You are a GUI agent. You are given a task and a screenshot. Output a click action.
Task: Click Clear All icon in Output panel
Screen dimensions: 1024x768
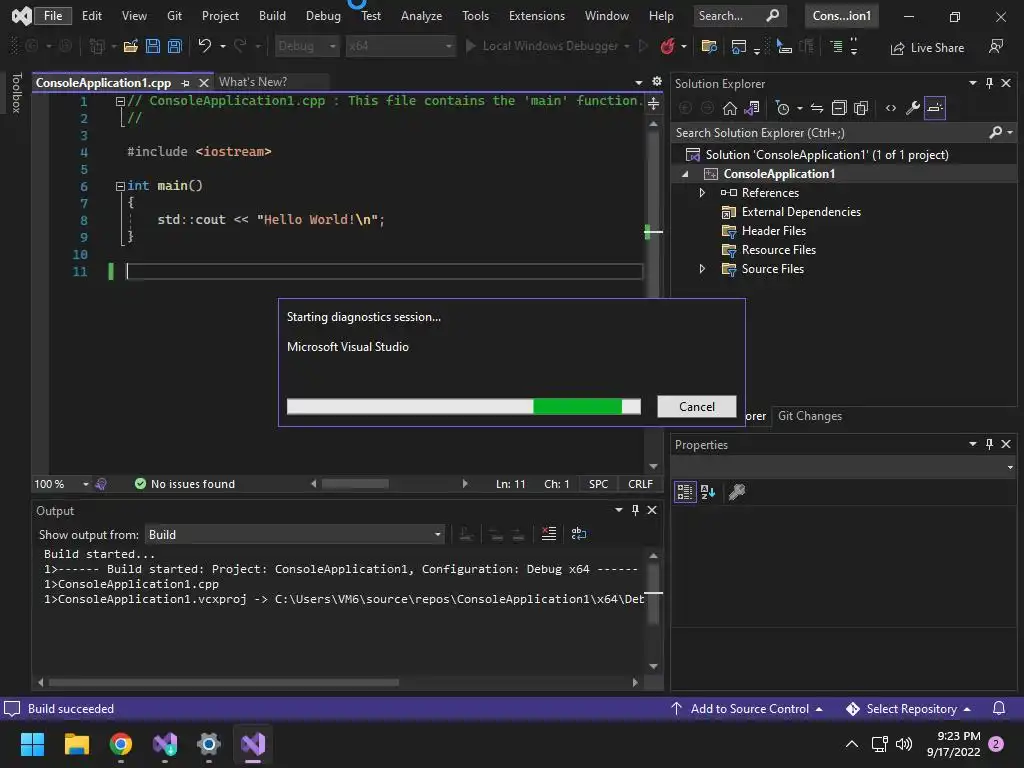(549, 534)
